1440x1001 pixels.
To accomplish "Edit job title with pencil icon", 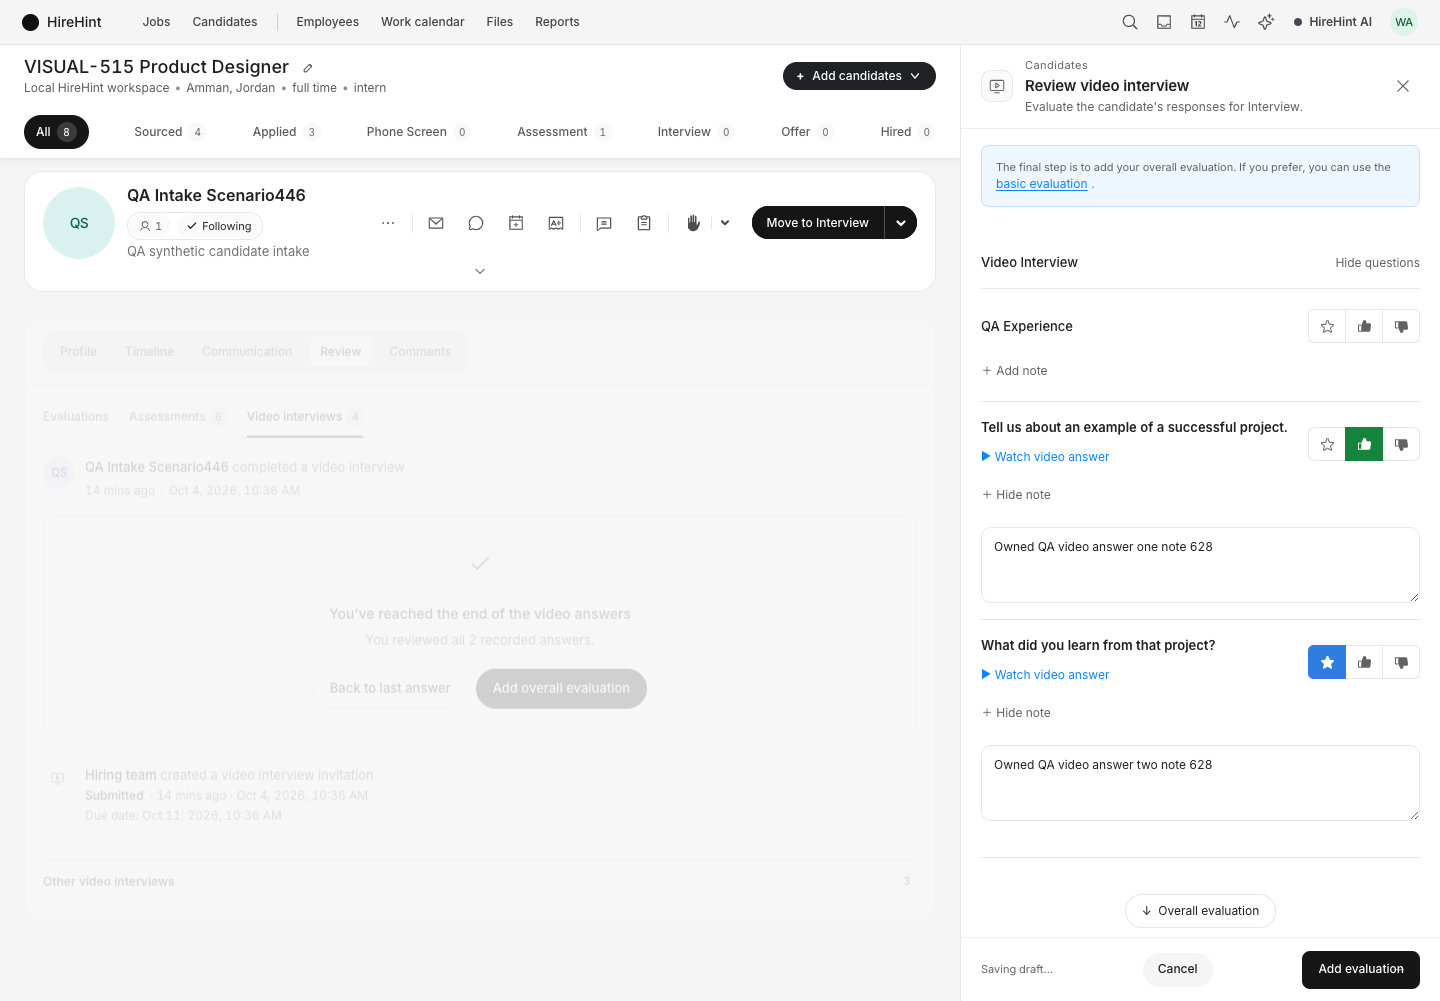I will (x=308, y=68).
